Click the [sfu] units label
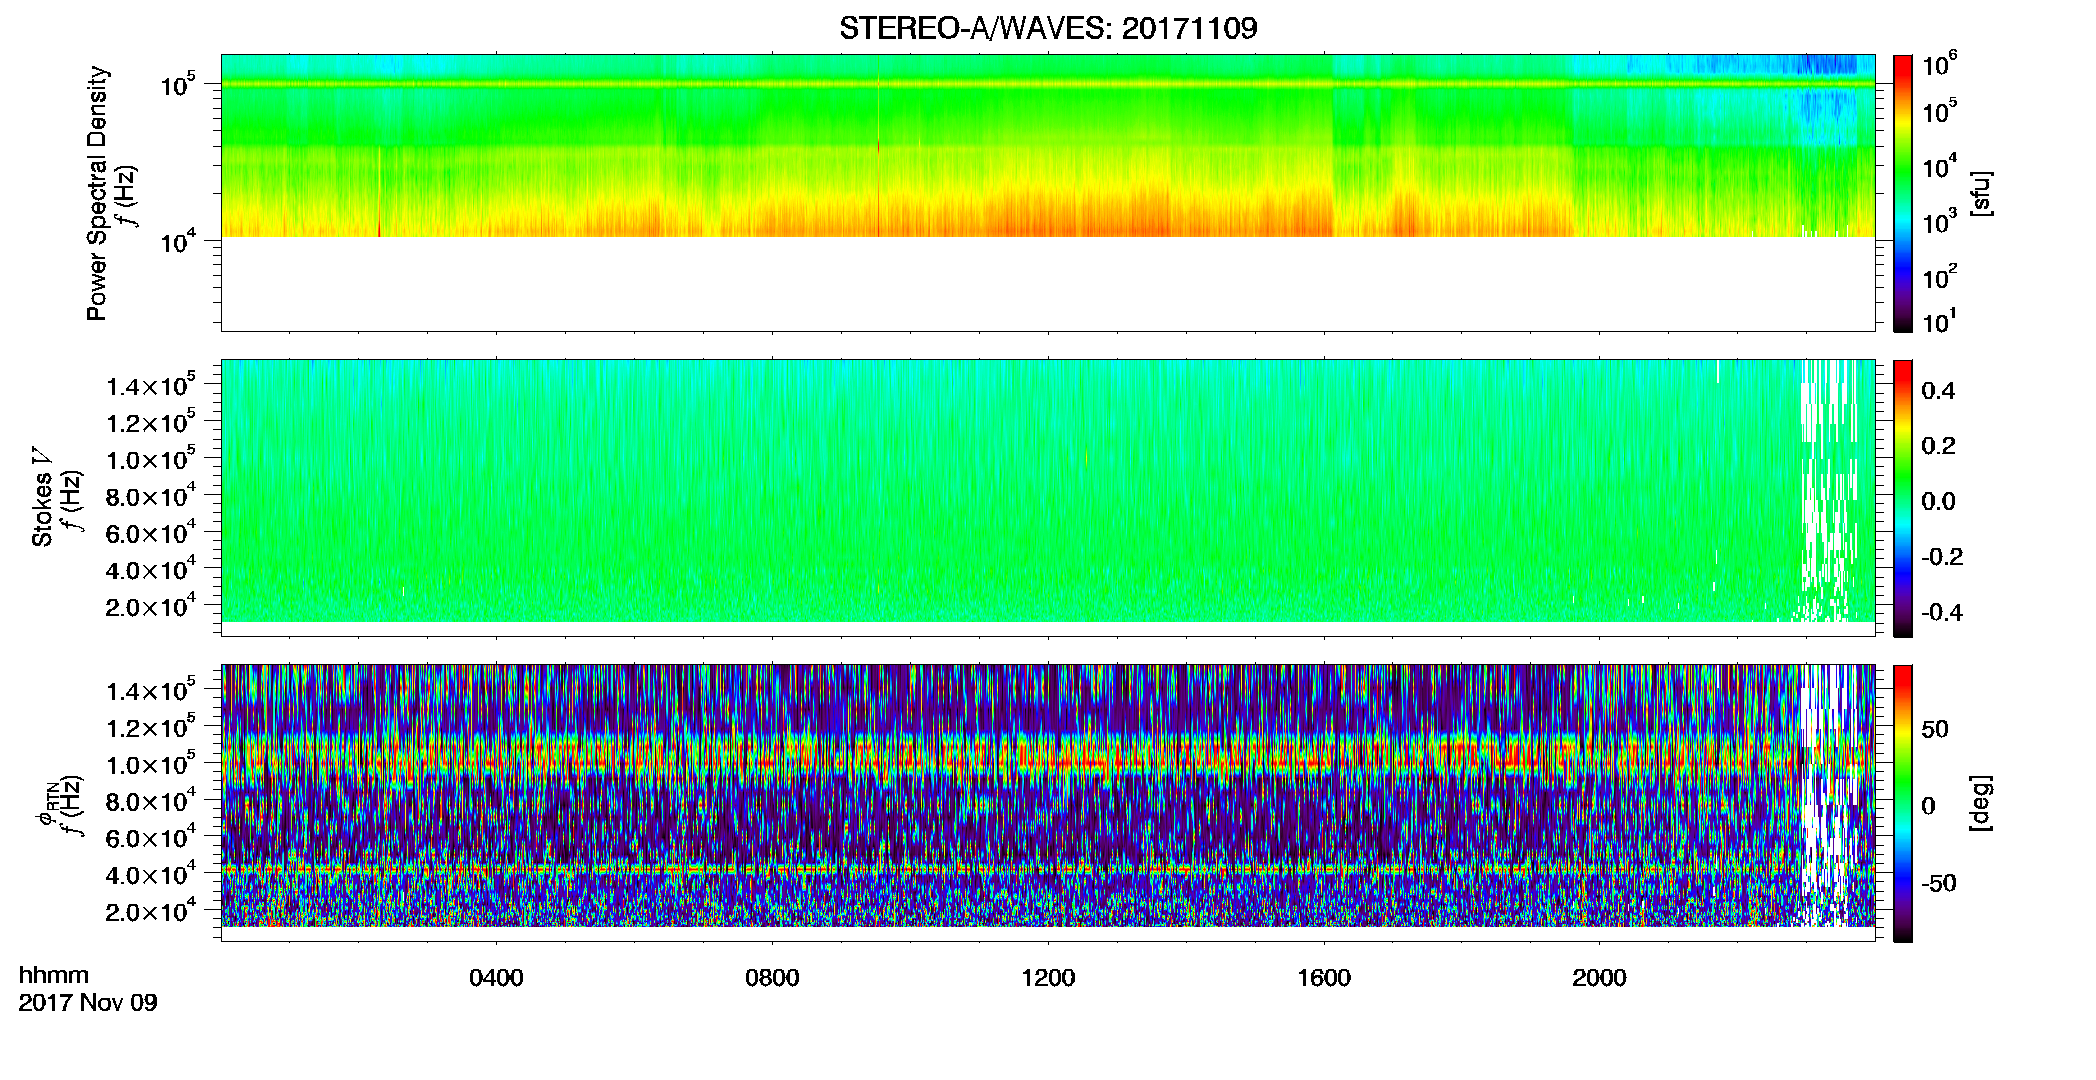This screenshot has width=2096, height=1080. 1980,193
